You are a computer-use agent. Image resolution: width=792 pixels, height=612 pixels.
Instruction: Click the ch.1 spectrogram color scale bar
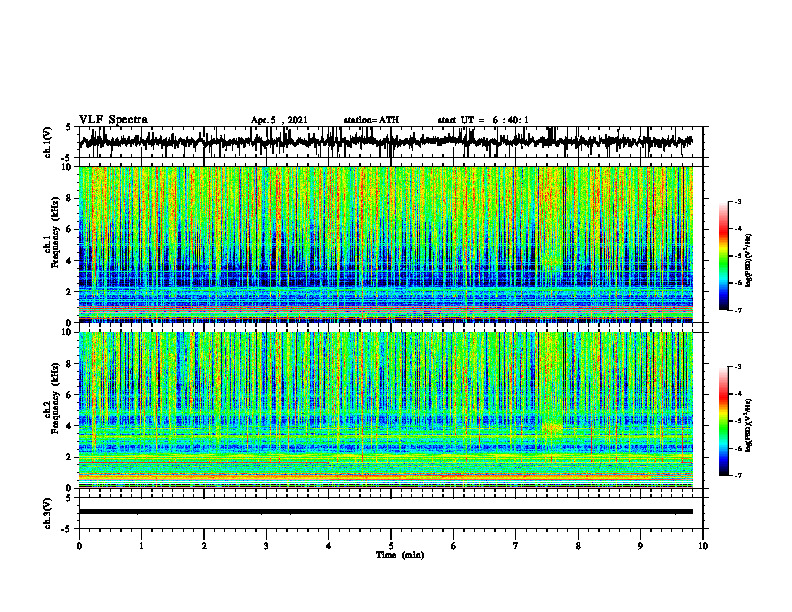click(723, 256)
